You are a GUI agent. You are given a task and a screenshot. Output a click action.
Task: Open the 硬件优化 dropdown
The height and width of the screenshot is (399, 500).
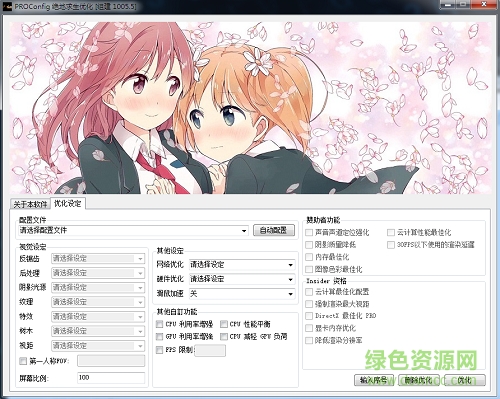(x=242, y=279)
